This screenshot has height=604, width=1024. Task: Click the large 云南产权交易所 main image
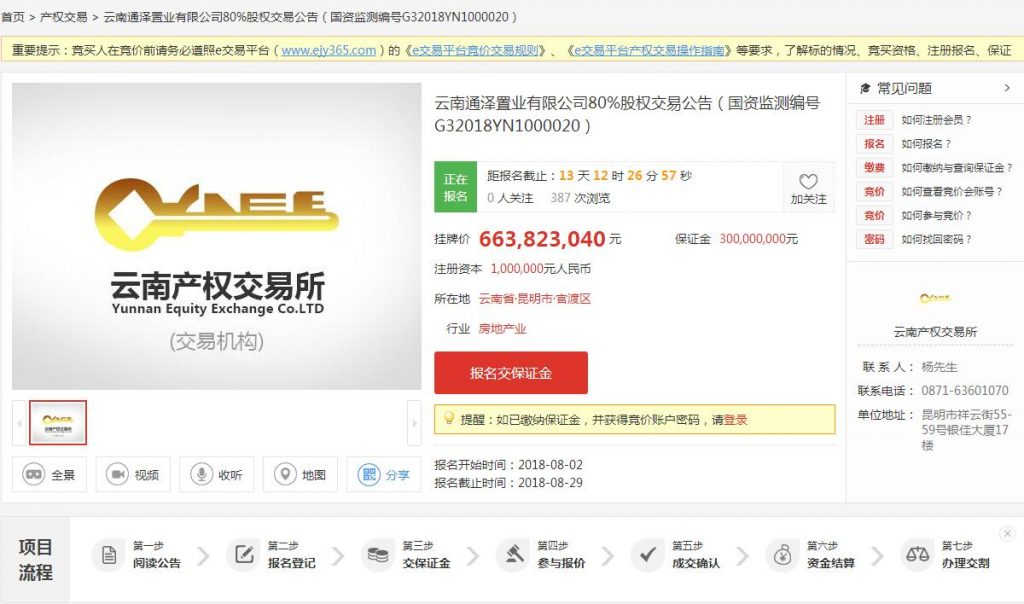216,236
